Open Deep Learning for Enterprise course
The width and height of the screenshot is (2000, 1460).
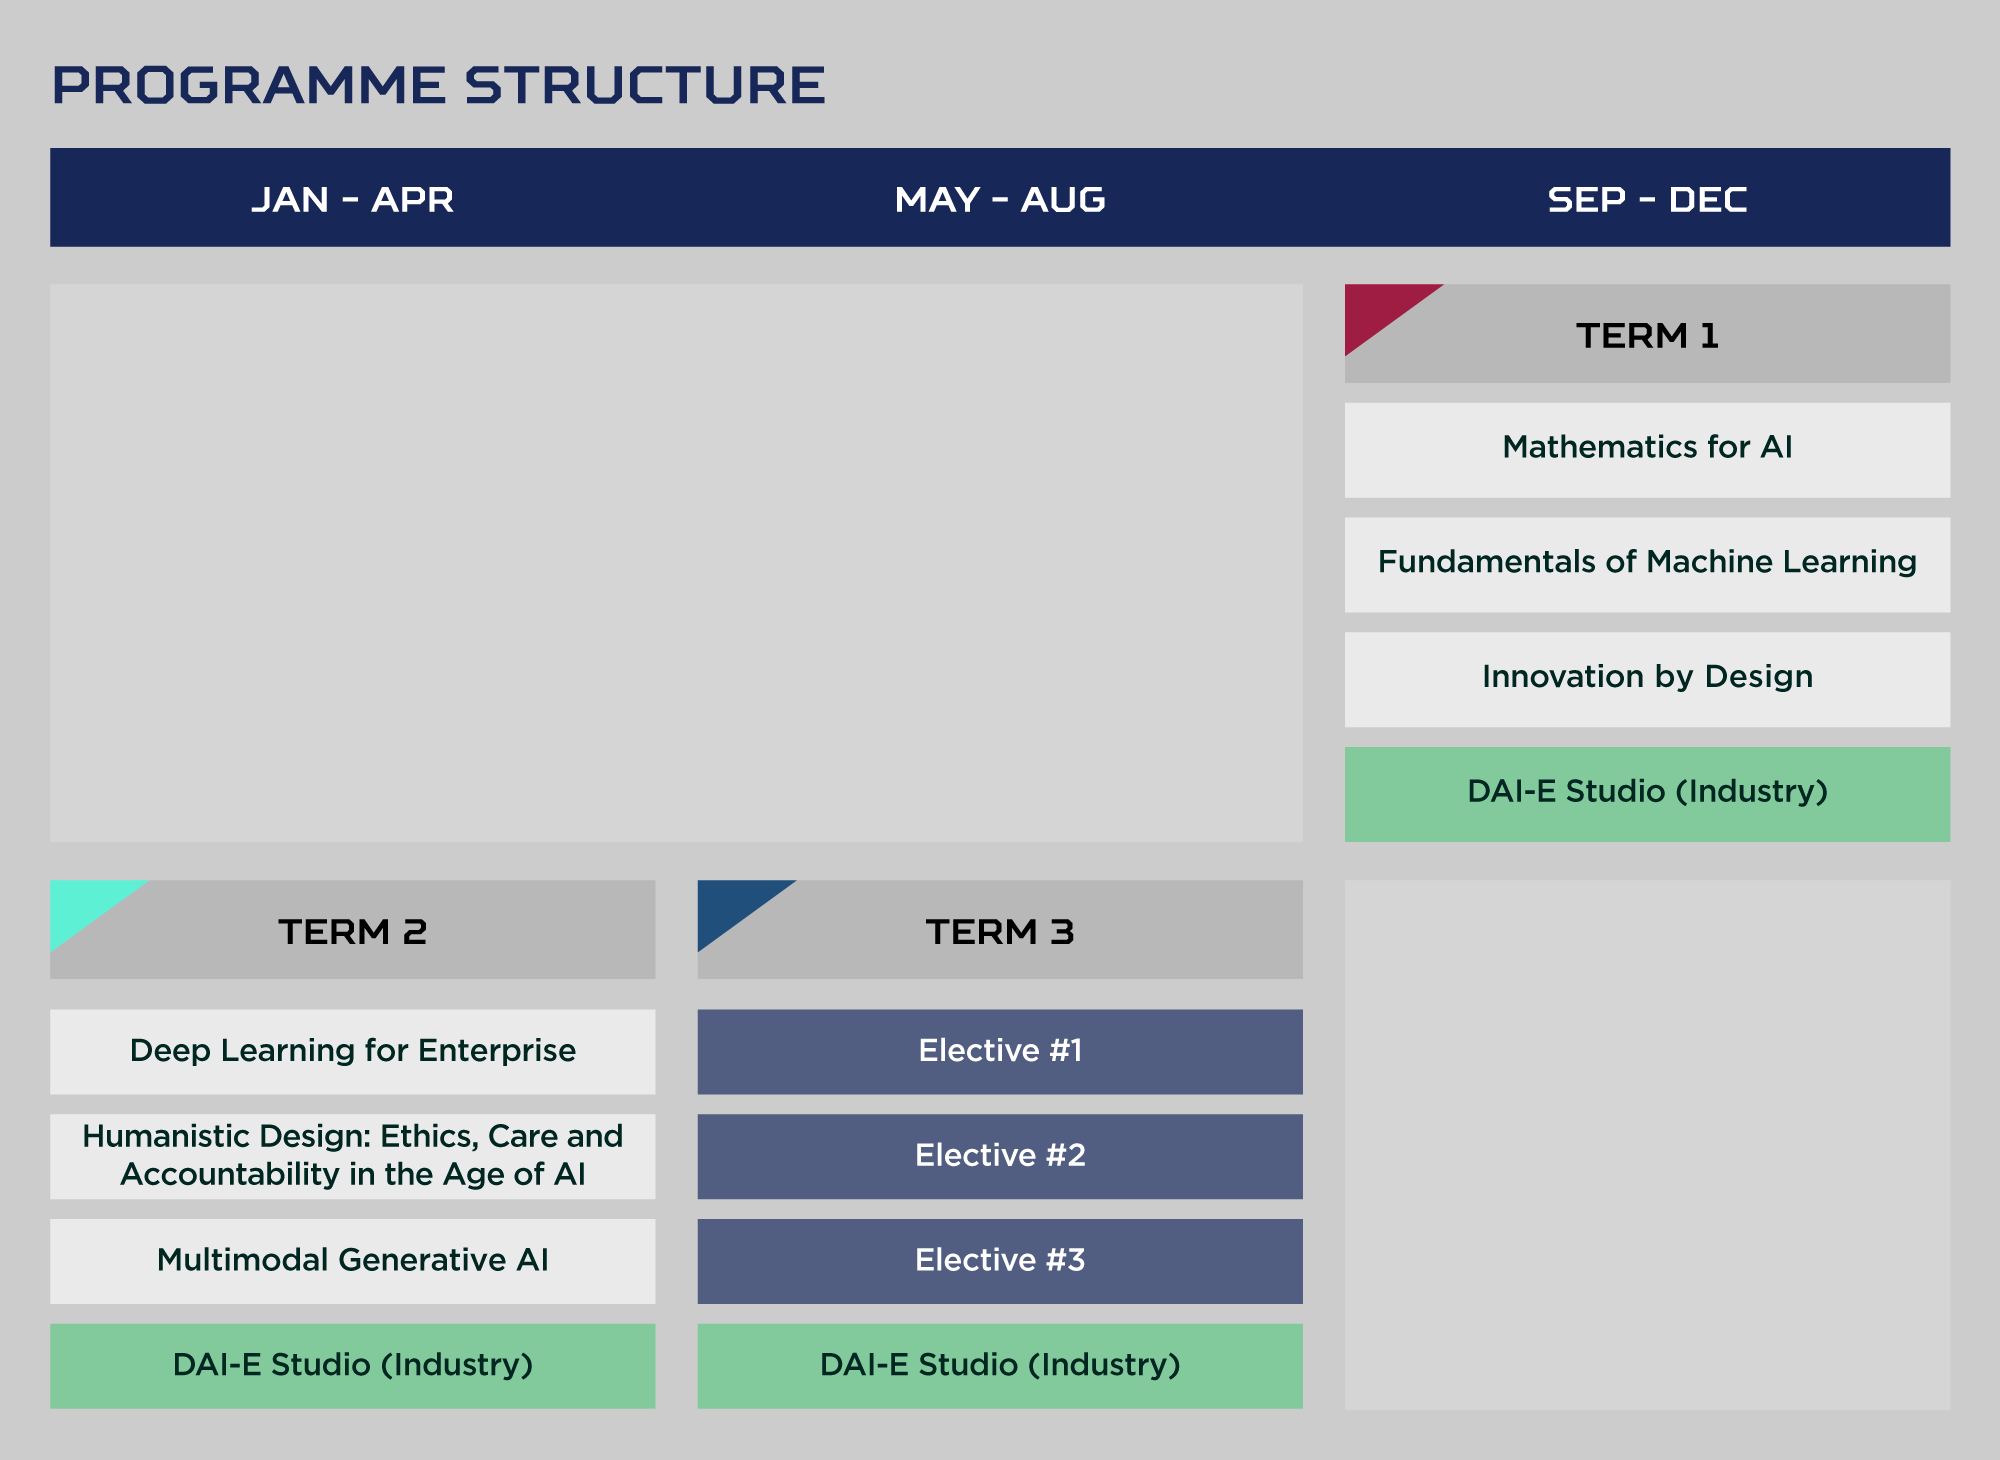point(353,1051)
